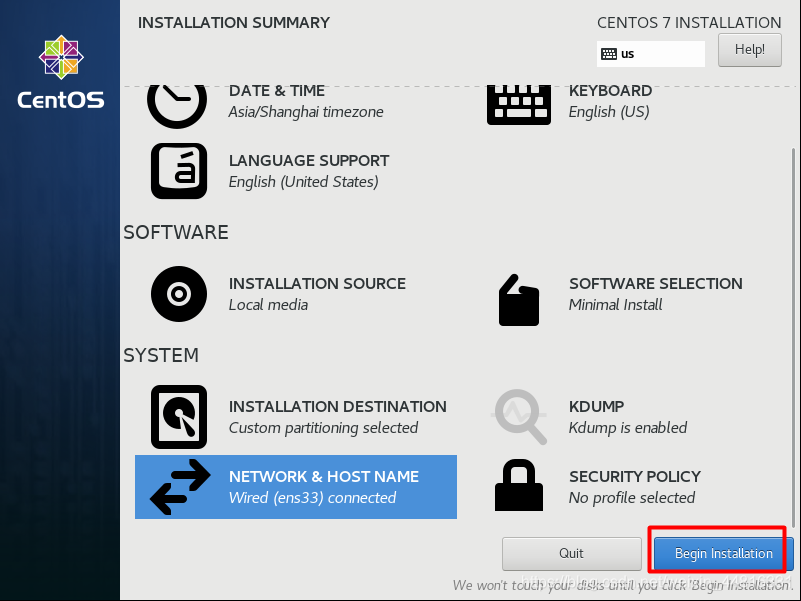
Task: Click the us keyboard layout indicator
Action: pos(650,54)
